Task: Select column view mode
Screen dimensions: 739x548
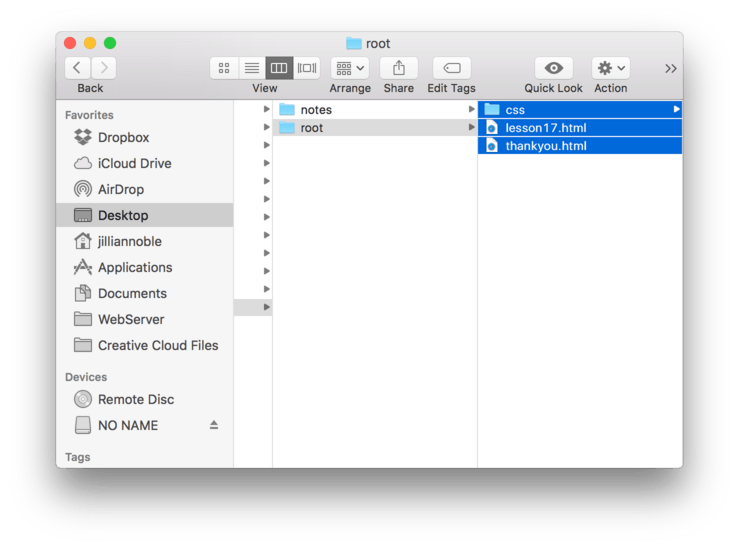Action: [x=279, y=68]
